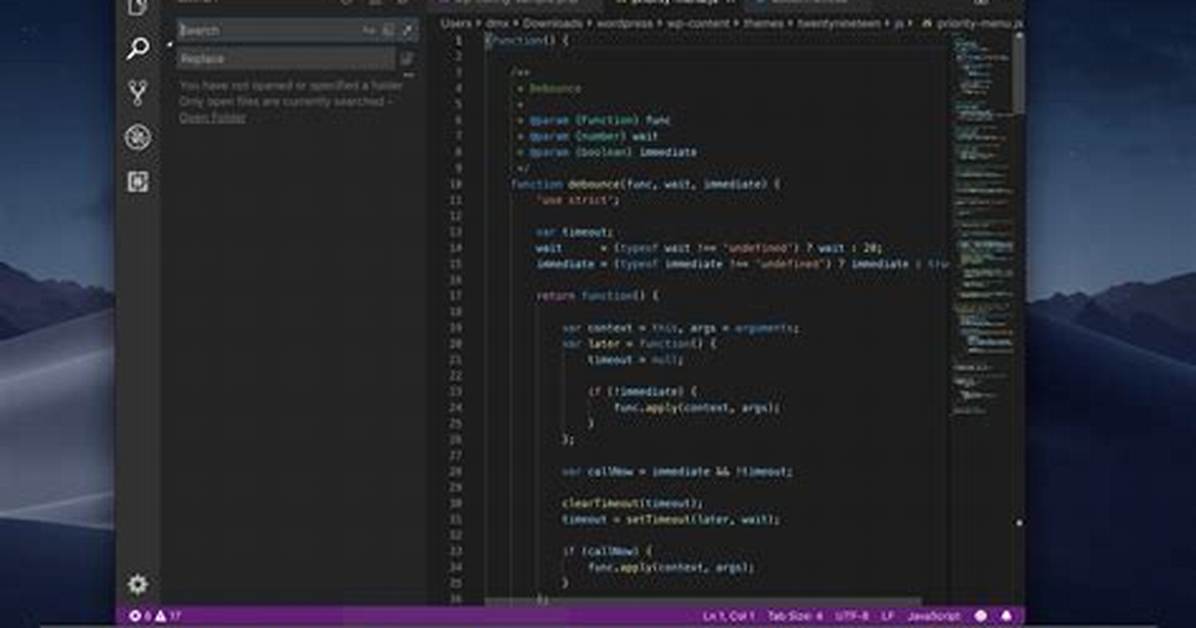Click the "if (!immediate) {" line
The height and width of the screenshot is (628, 1196).
pyautogui.click(x=642, y=391)
